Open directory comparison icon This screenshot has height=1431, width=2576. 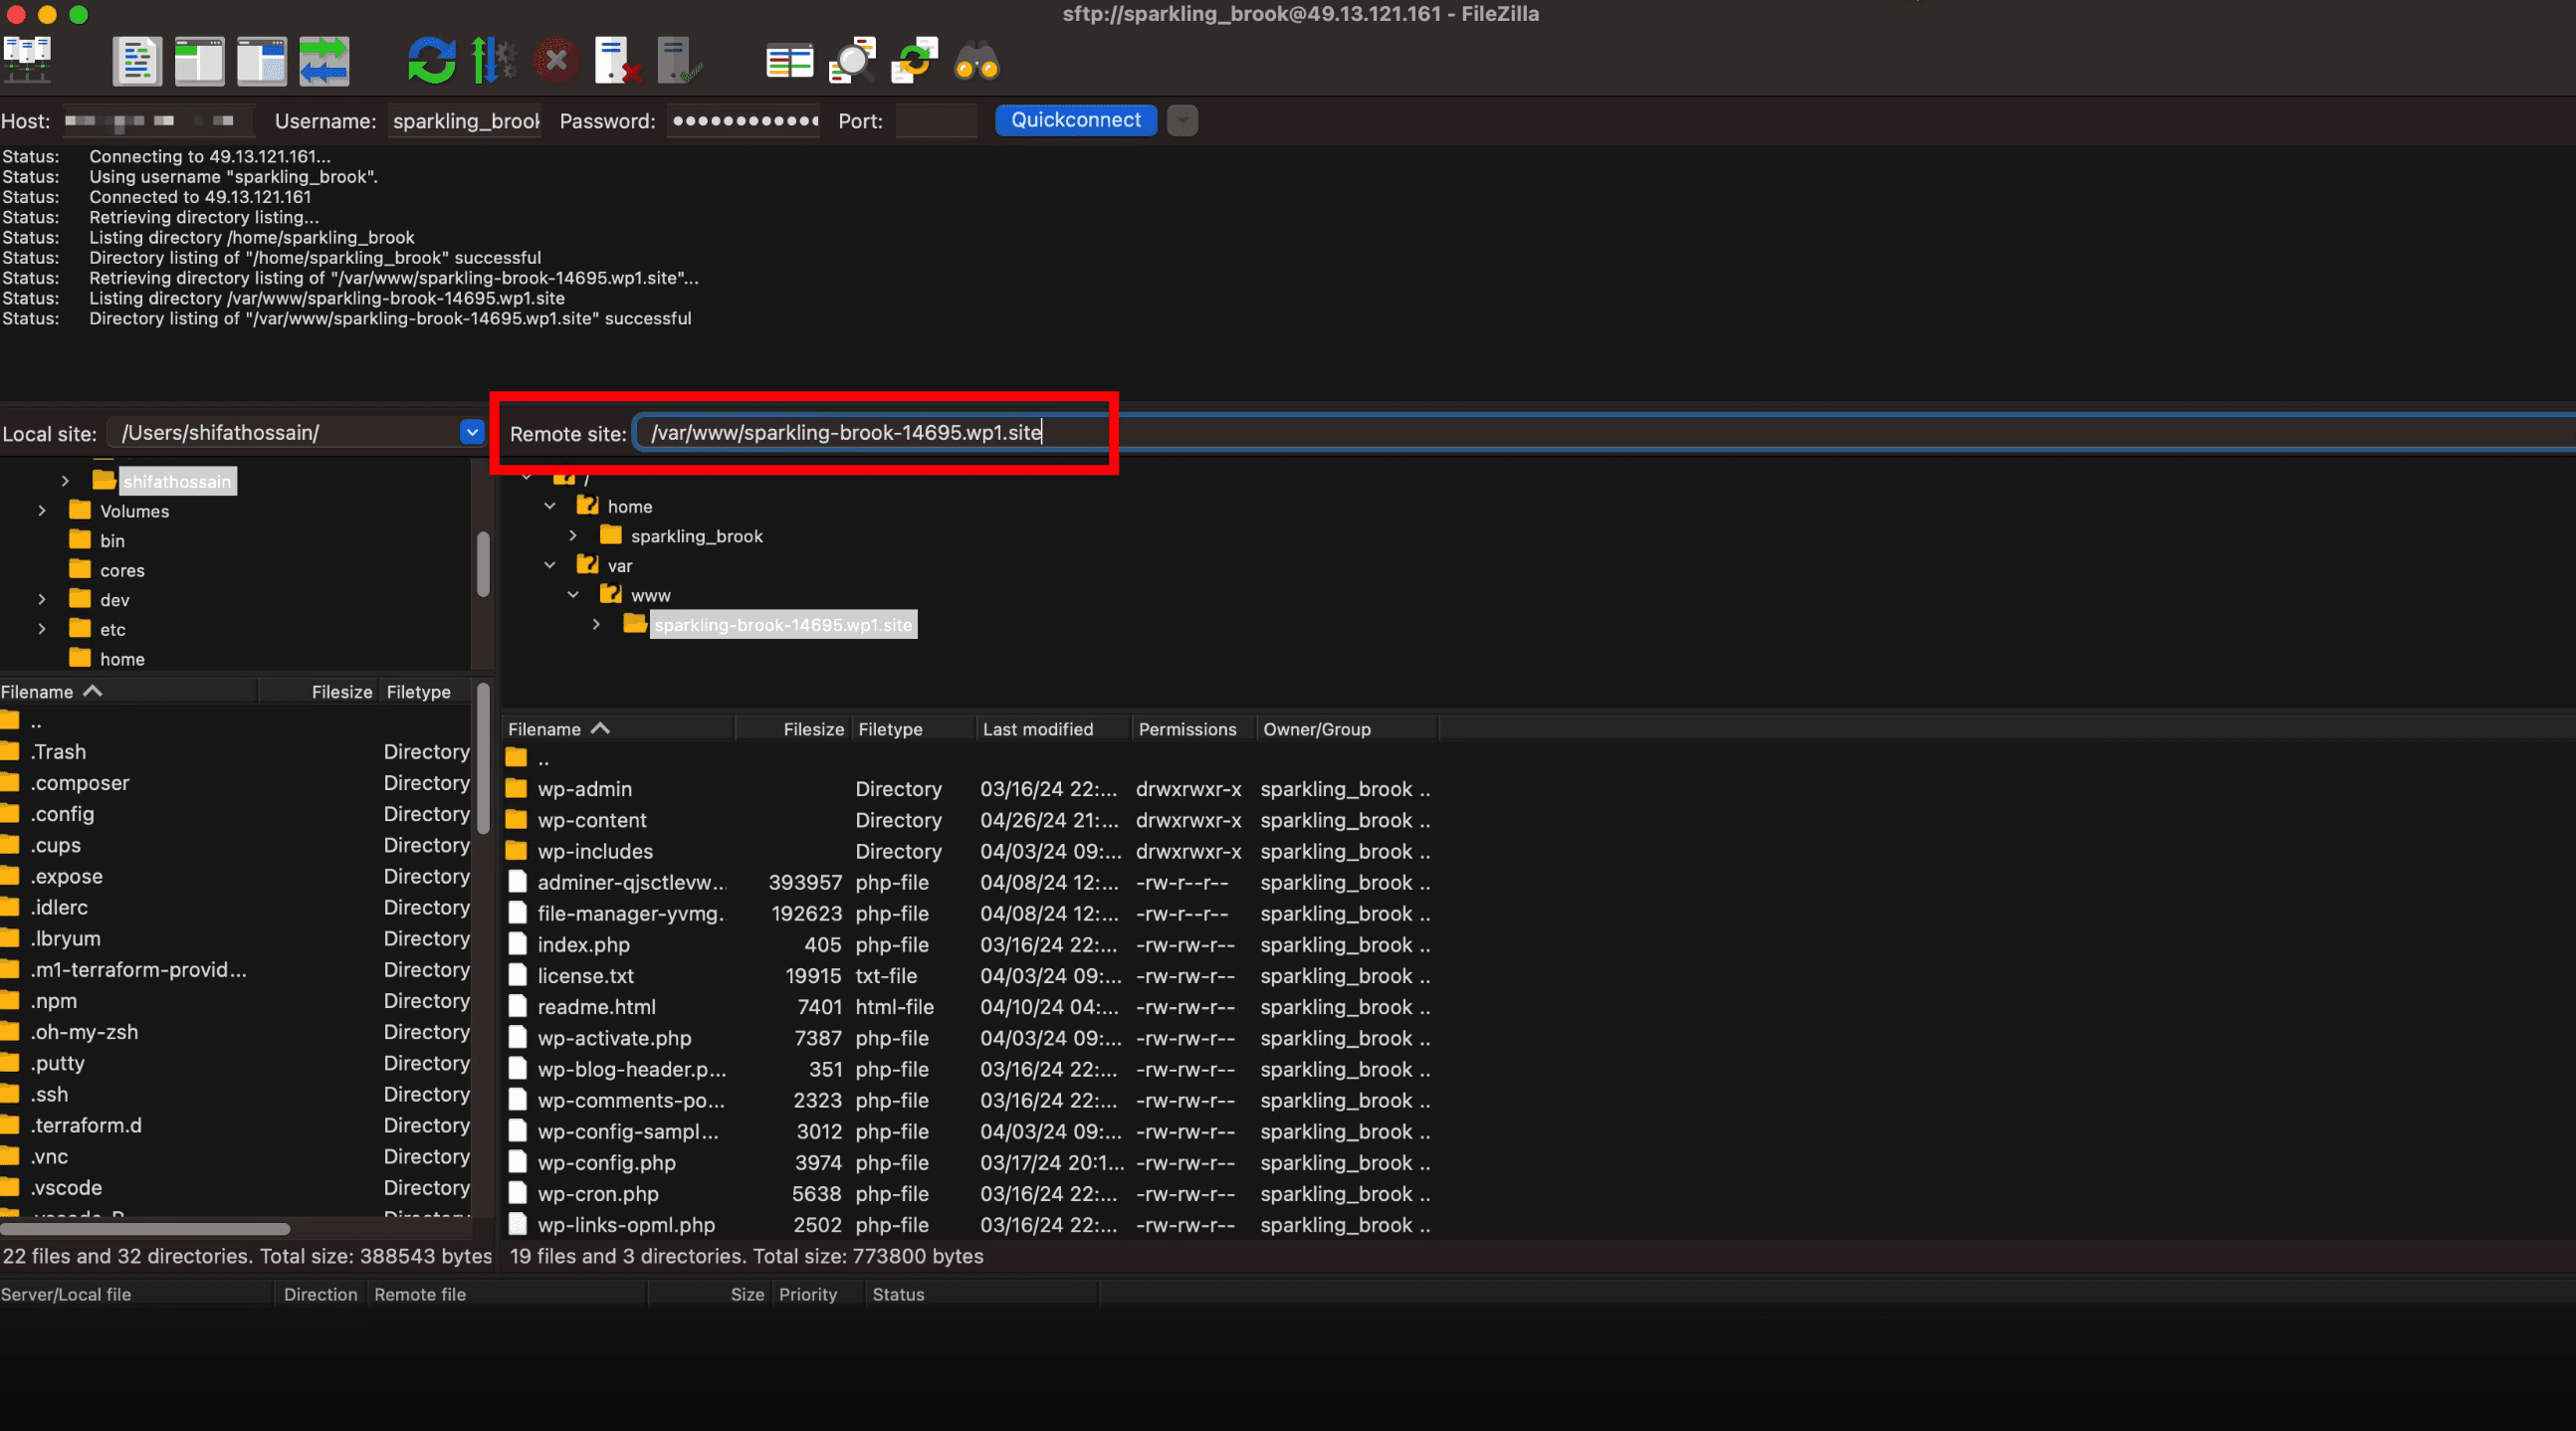(789, 61)
